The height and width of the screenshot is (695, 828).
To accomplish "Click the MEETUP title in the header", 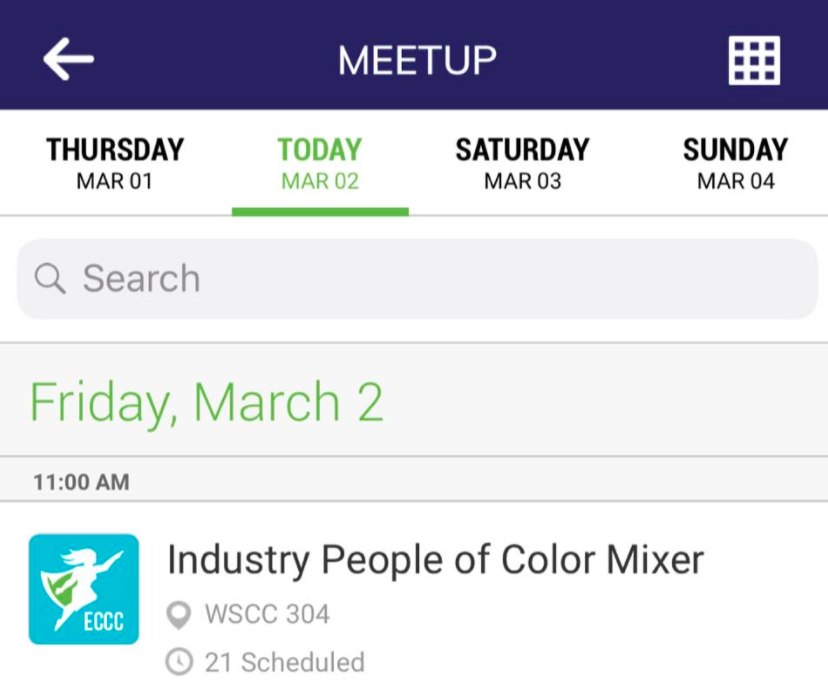I will pos(417,61).
